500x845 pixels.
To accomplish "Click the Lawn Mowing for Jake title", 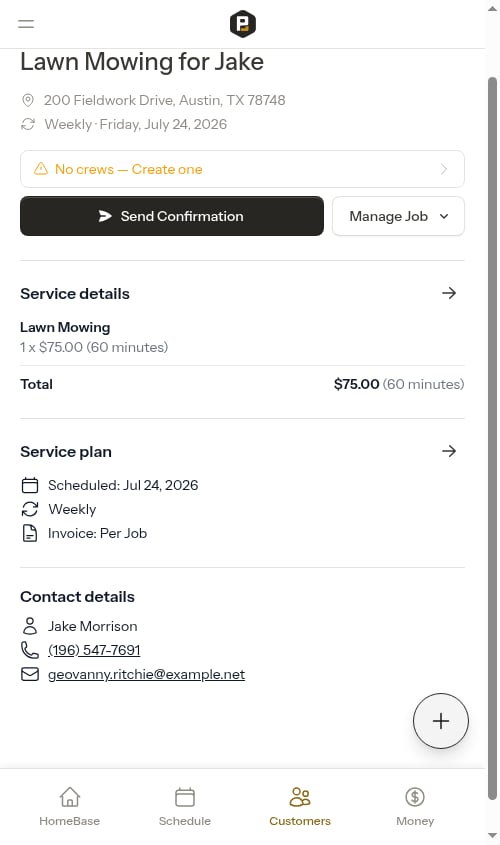I will coord(142,61).
